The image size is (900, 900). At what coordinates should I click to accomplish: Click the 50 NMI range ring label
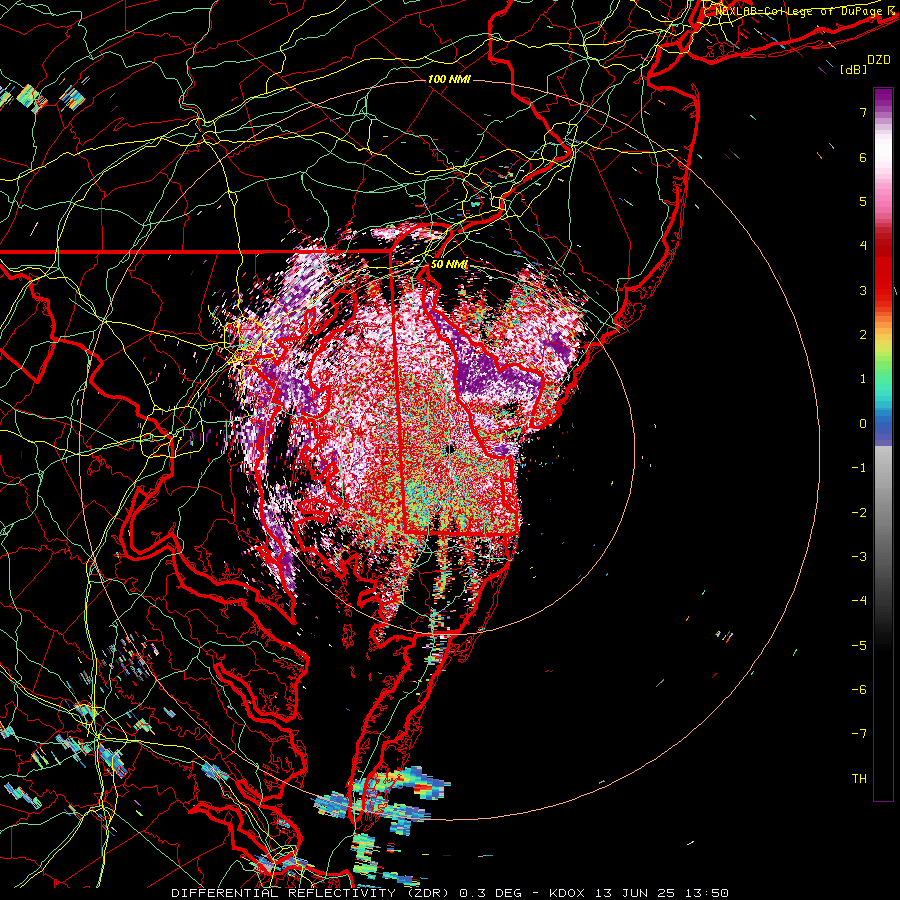pos(449,265)
